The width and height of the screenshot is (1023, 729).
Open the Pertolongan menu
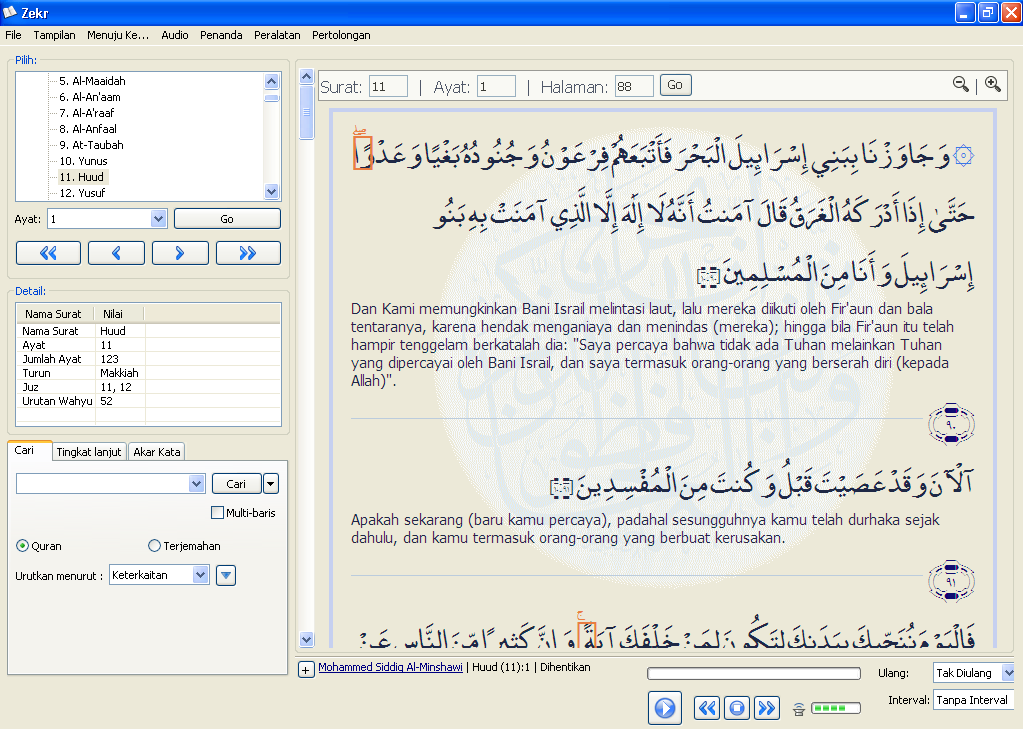(x=341, y=35)
